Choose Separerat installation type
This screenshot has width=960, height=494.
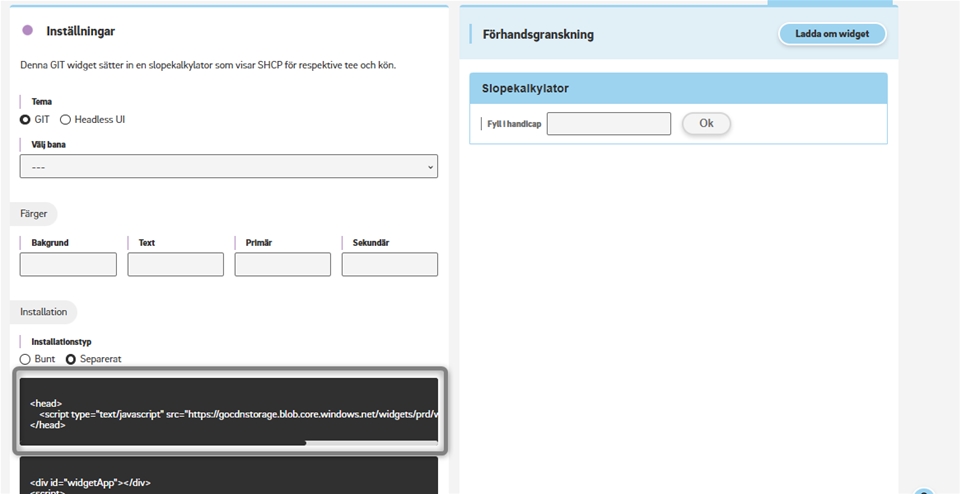pos(71,359)
